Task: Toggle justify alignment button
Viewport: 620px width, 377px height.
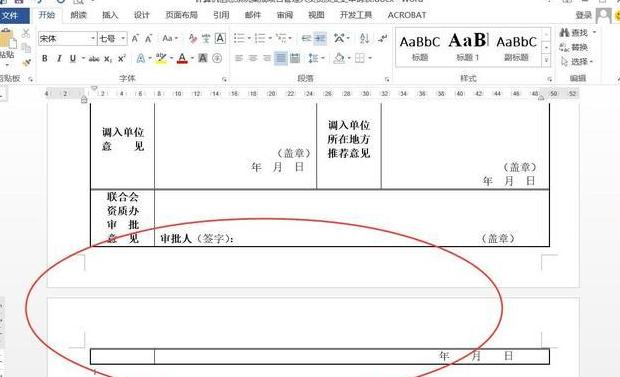Action: [281, 59]
